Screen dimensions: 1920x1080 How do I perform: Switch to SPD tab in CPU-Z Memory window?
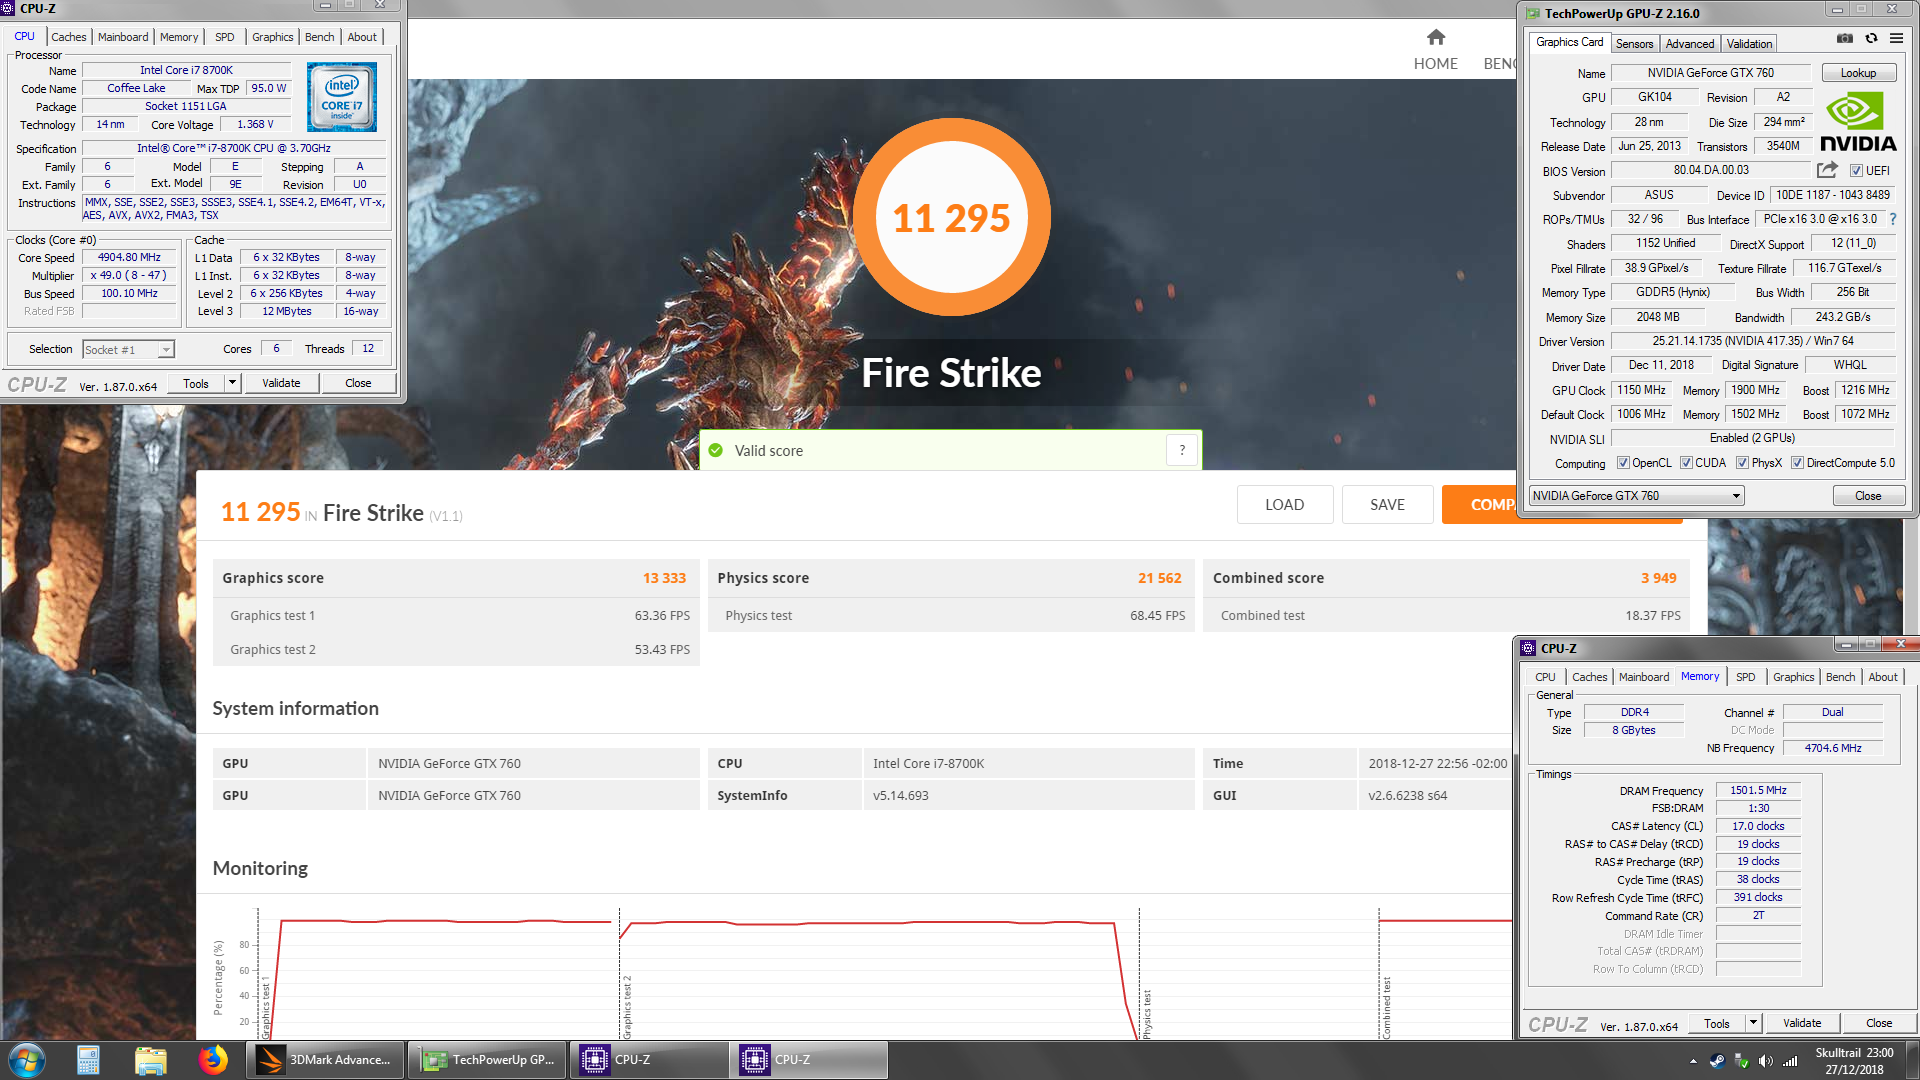(x=1745, y=677)
